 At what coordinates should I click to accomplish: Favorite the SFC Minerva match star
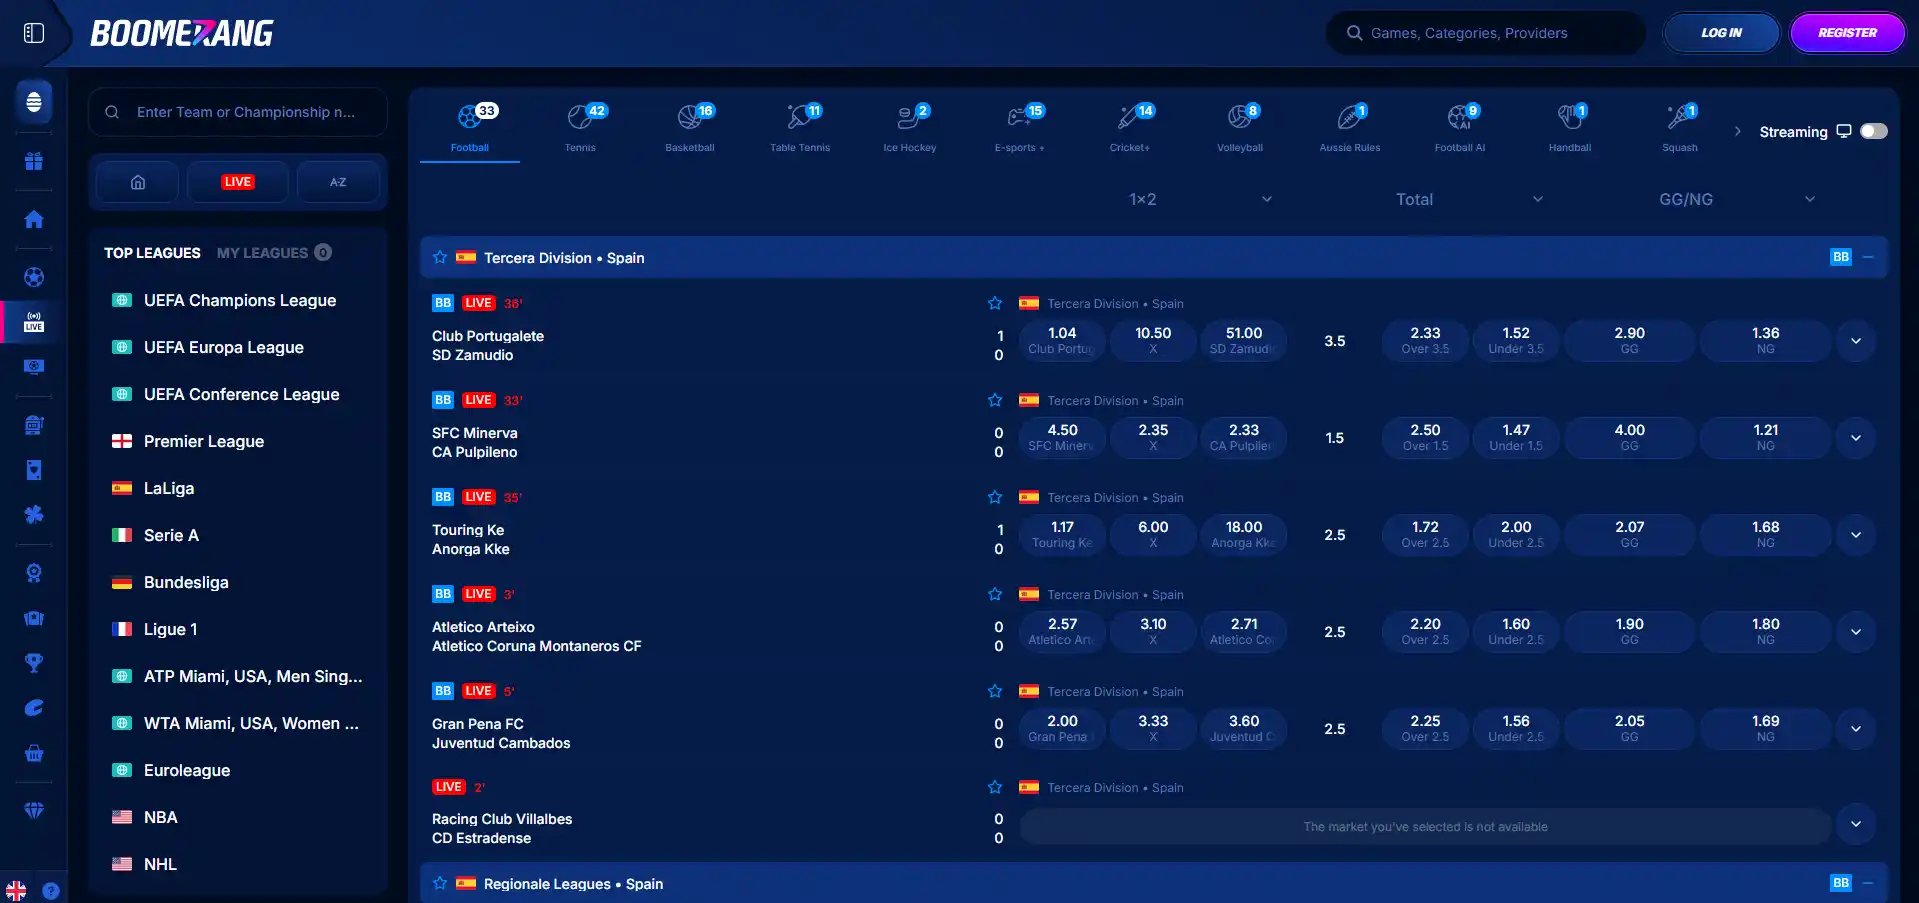995,400
